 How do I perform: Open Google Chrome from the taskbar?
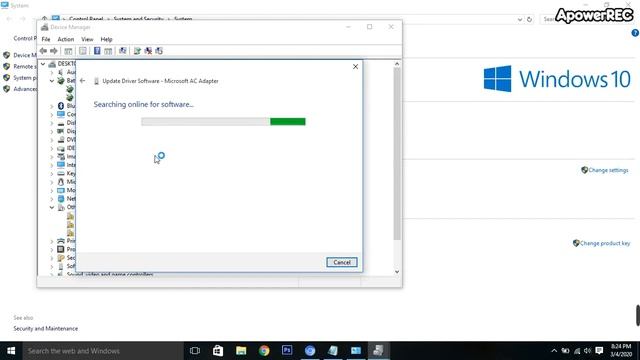click(264, 351)
